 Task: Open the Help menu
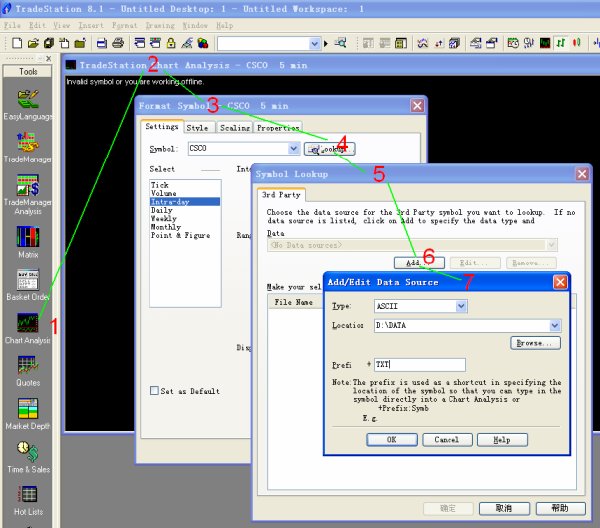[x=225, y=26]
